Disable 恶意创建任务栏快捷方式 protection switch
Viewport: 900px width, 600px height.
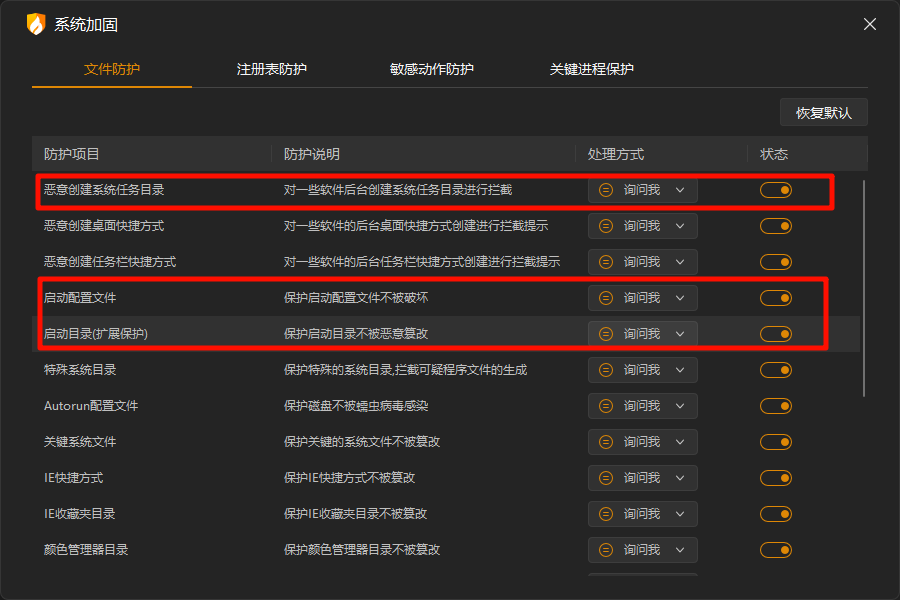[x=776, y=262]
